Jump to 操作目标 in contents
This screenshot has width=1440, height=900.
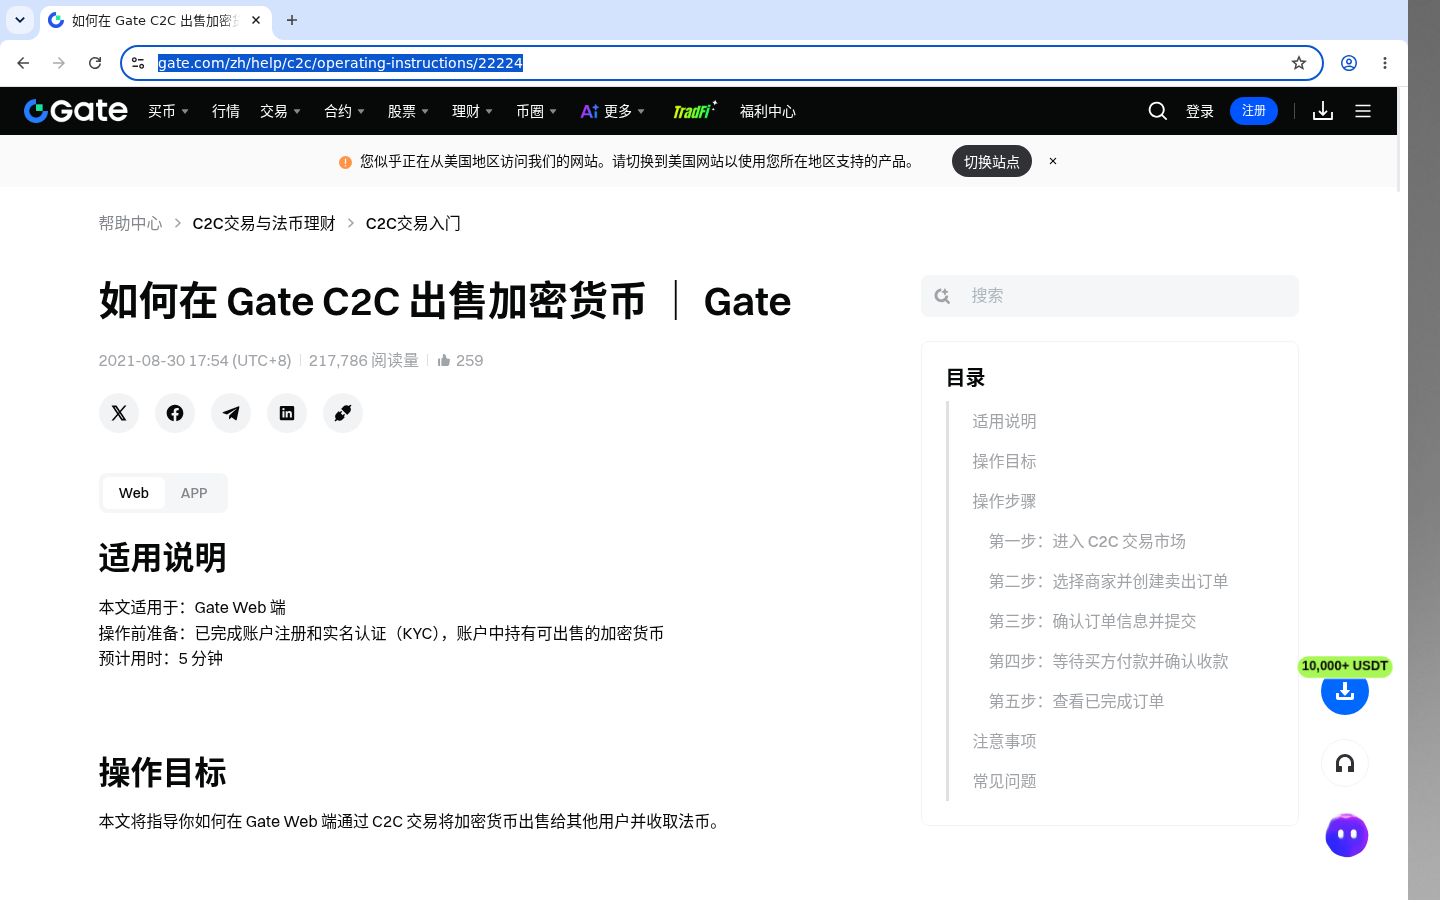pyautogui.click(x=1005, y=461)
